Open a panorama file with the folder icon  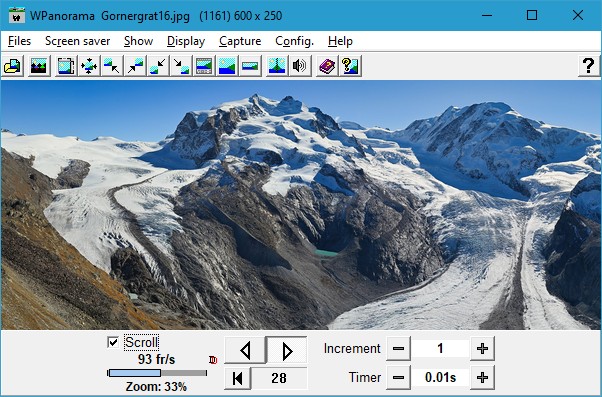tap(13, 66)
